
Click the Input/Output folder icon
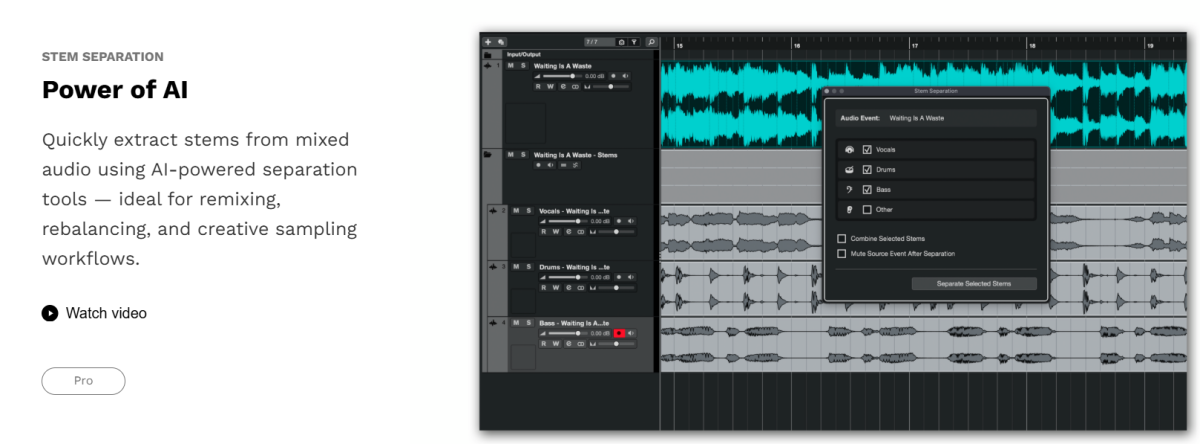pyautogui.click(x=487, y=55)
